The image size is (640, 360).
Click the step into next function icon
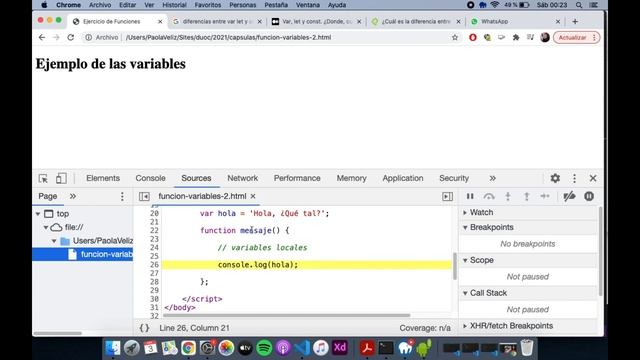pos(508,196)
